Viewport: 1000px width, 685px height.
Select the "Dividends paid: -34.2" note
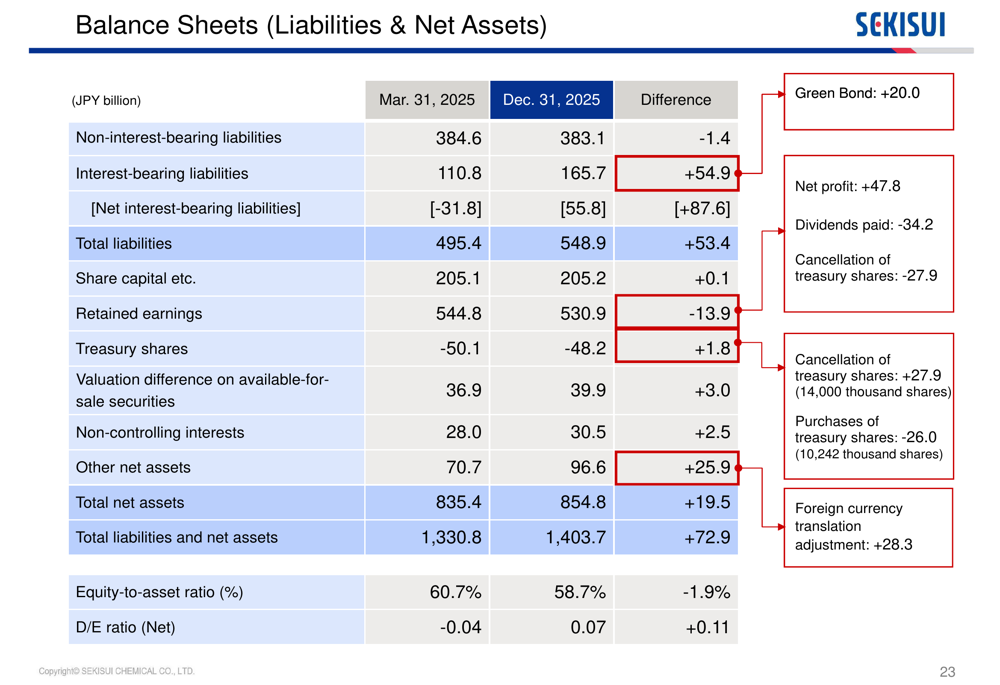click(x=864, y=225)
